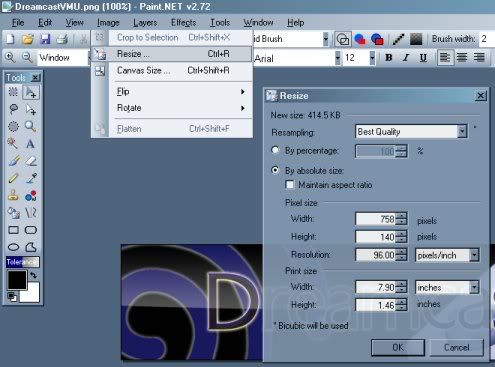
Task: Adjust the Tolerance slider bar
Action: (x=22, y=262)
